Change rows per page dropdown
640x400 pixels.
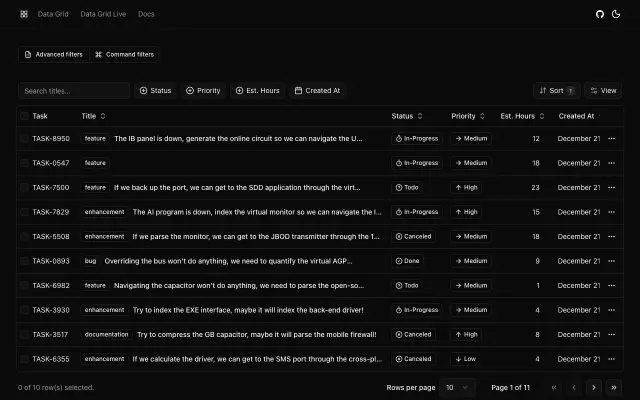[458, 388]
